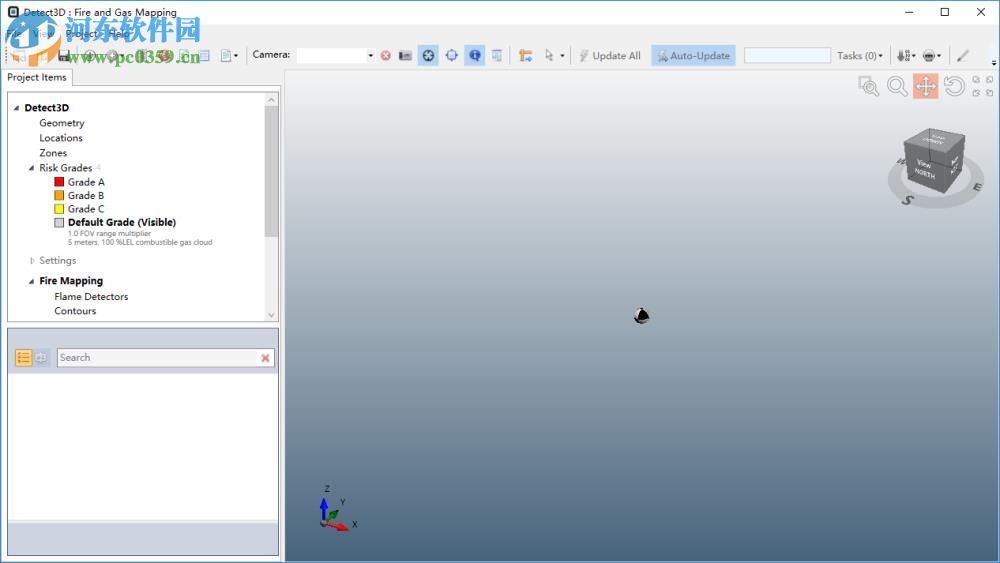Select the zoom-to-window tool in viewport
The width and height of the screenshot is (1000, 563).
[869, 86]
